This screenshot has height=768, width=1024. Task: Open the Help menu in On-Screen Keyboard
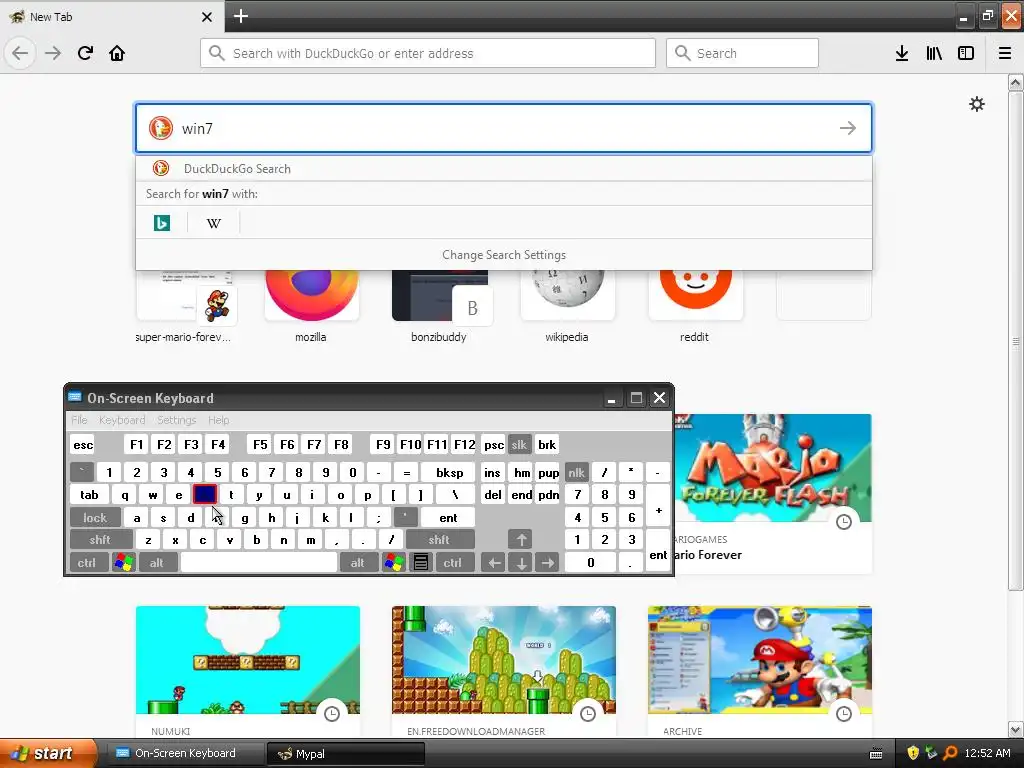point(219,420)
